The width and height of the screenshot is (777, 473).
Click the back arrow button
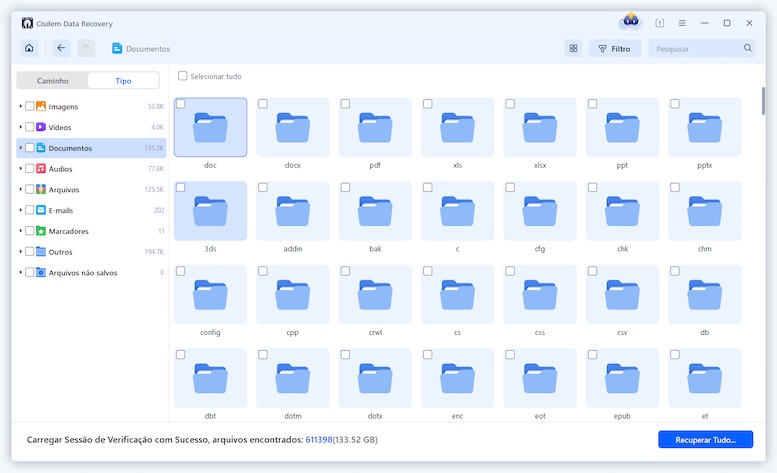(x=62, y=48)
